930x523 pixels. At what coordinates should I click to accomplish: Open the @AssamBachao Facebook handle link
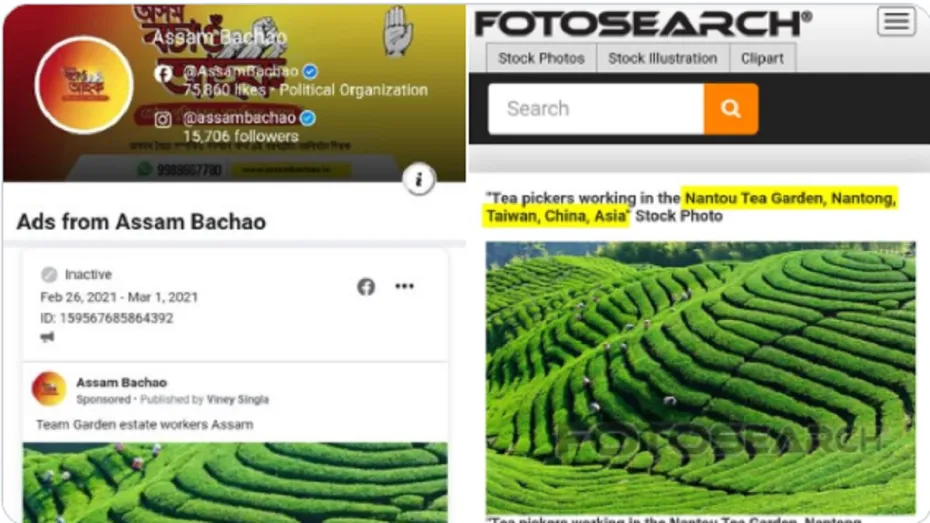(x=241, y=71)
